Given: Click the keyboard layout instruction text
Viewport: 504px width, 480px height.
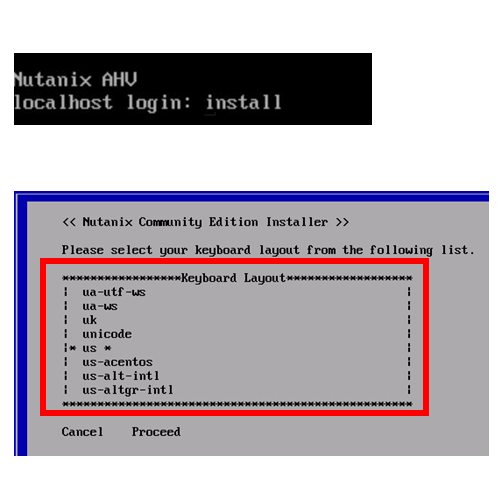Looking at the screenshot, I should pyautogui.click(x=268, y=250).
